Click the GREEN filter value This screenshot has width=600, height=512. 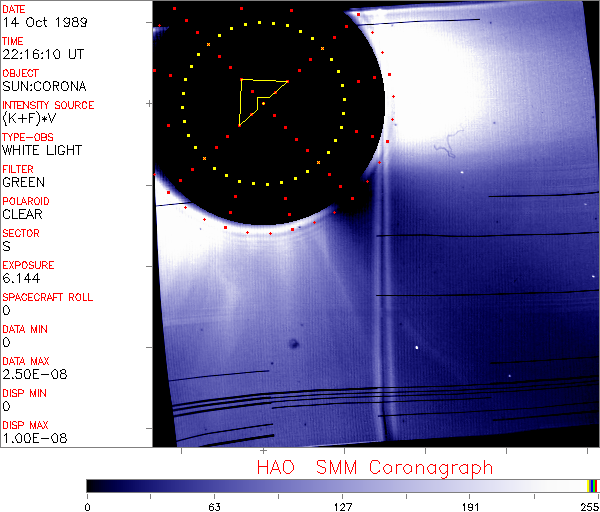(24, 182)
